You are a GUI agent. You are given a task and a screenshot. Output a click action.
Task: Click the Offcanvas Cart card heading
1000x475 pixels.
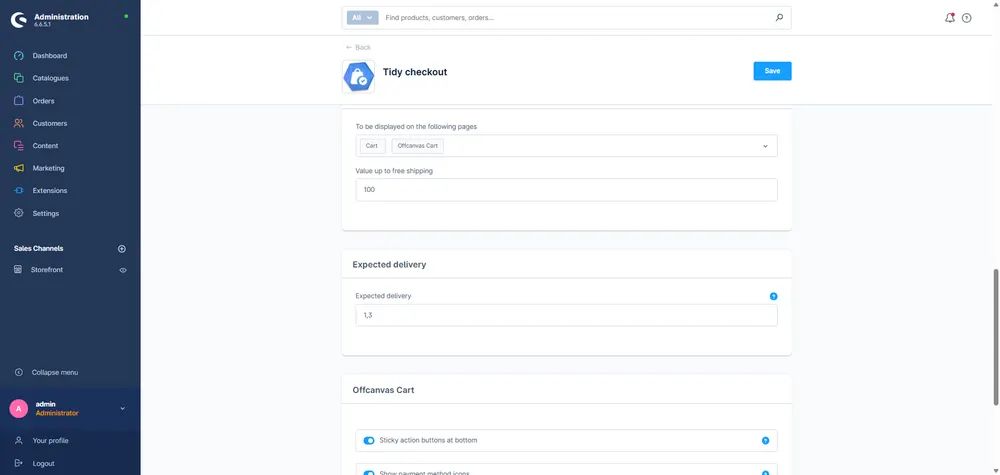(383, 390)
